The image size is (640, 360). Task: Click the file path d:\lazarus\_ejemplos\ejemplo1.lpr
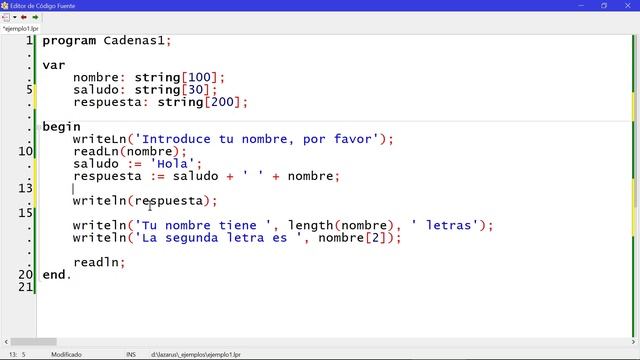[x=196, y=355]
